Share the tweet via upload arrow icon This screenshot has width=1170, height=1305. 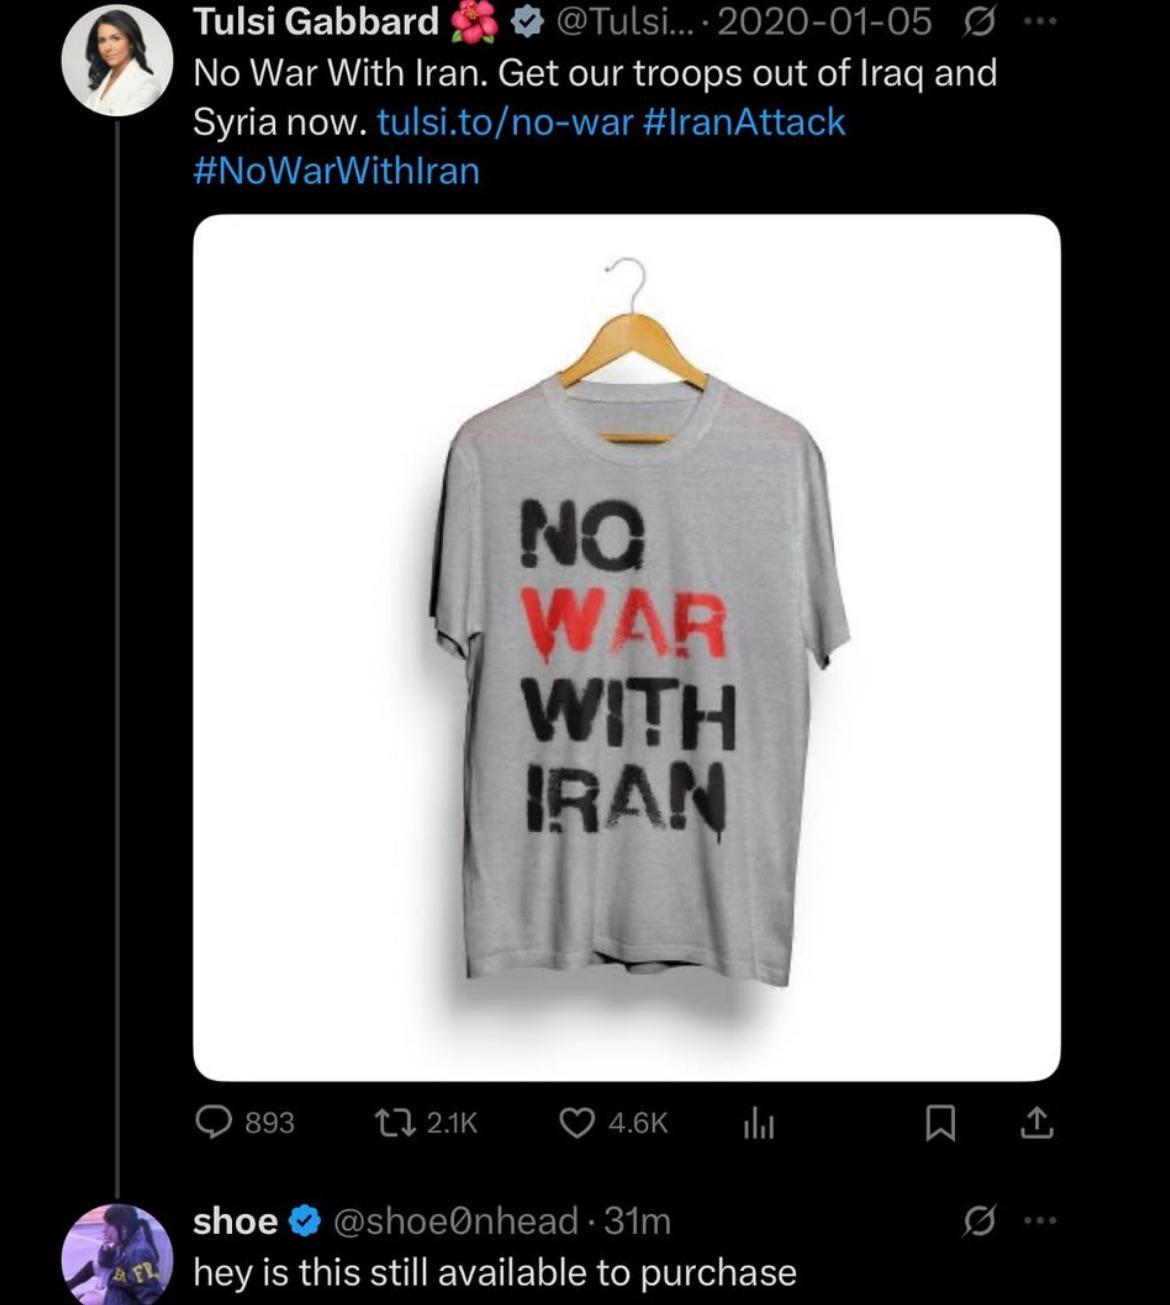tap(1036, 1124)
